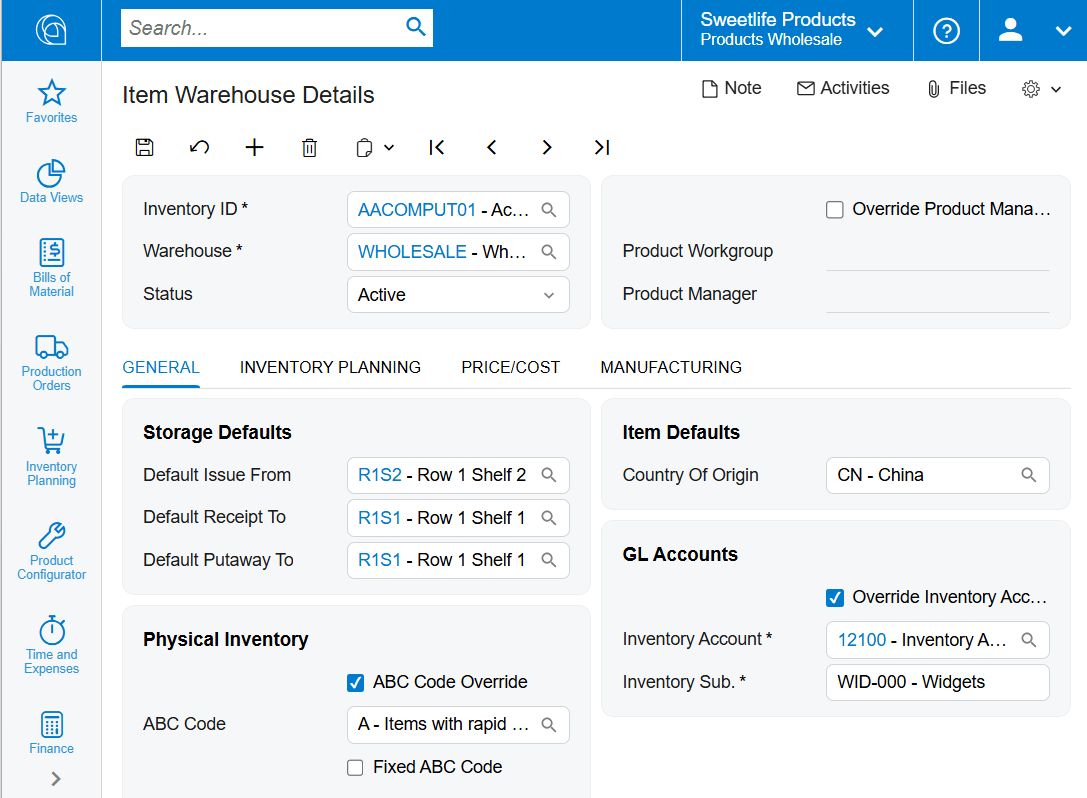Open Files attachments
Viewport: 1087px width, 798px height.
click(x=956, y=88)
